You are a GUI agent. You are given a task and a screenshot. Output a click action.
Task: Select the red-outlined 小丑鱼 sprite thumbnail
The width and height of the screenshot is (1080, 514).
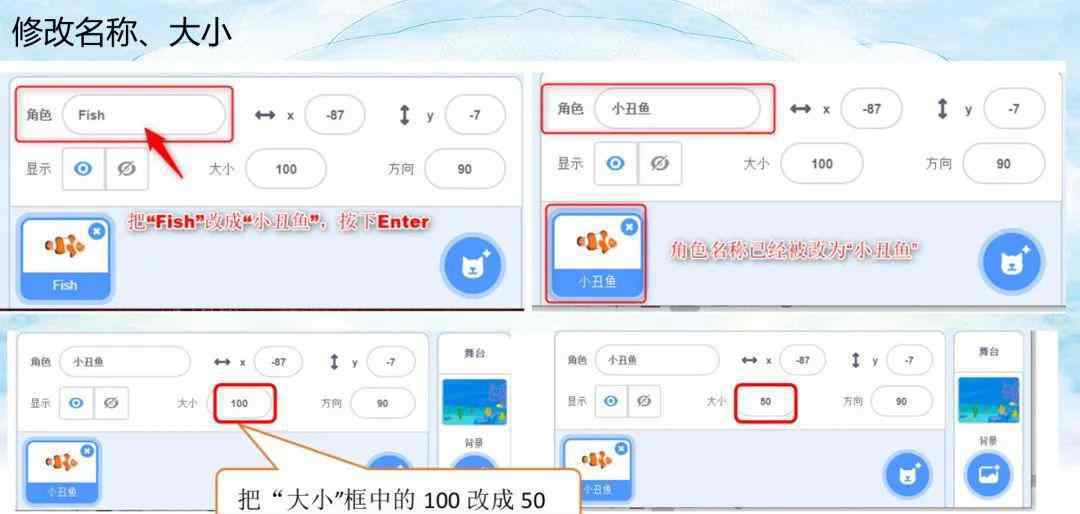pos(597,253)
